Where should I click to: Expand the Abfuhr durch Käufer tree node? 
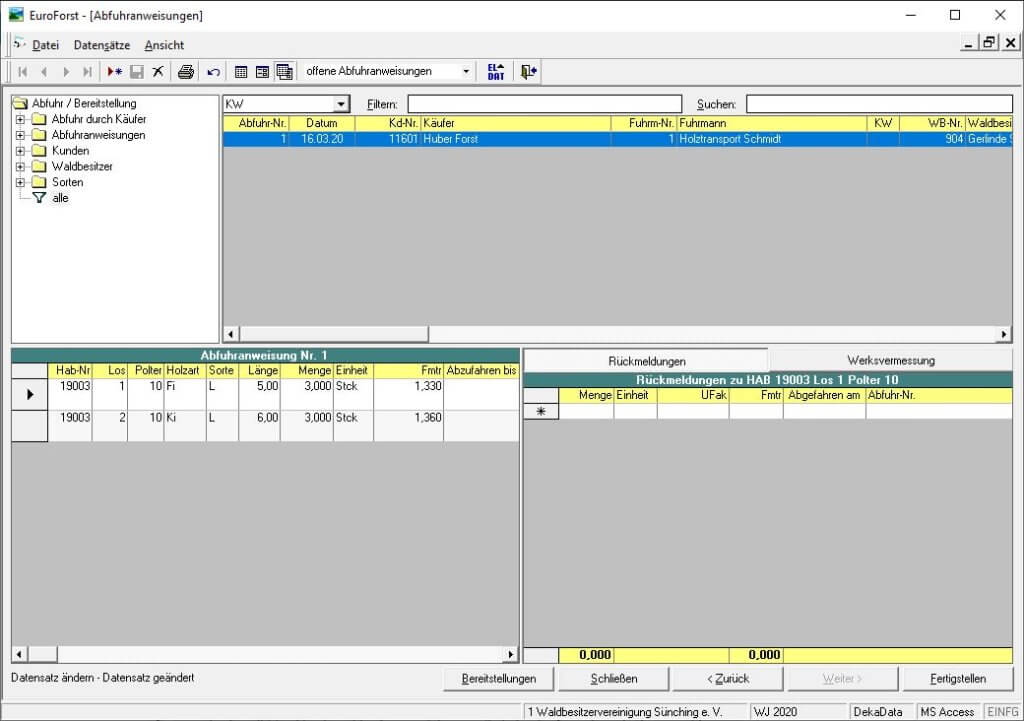20,119
